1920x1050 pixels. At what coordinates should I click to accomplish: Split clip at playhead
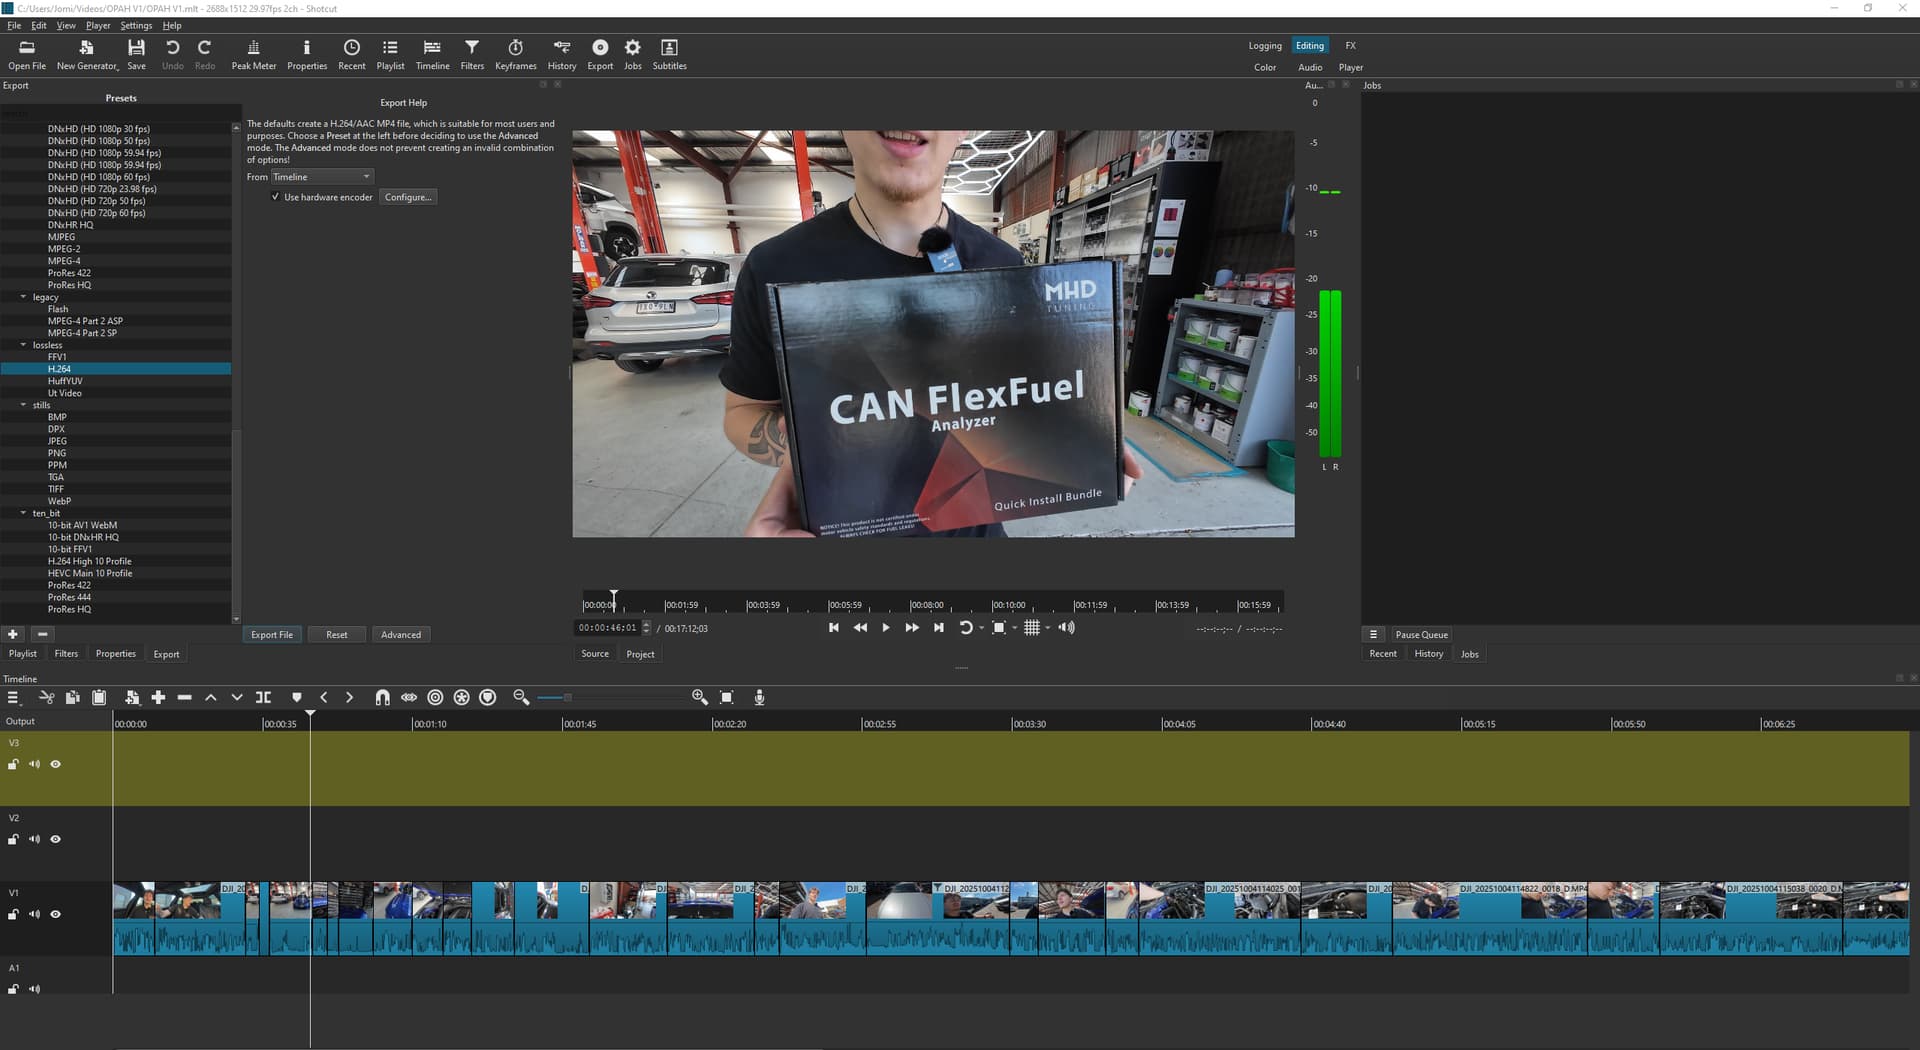(x=263, y=698)
